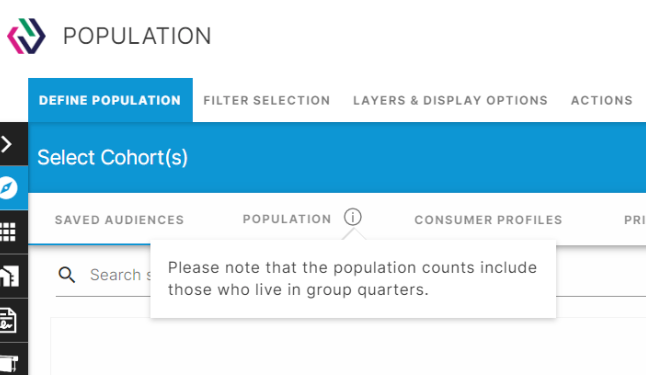Click the magnifying glass search icon

(x=67, y=274)
